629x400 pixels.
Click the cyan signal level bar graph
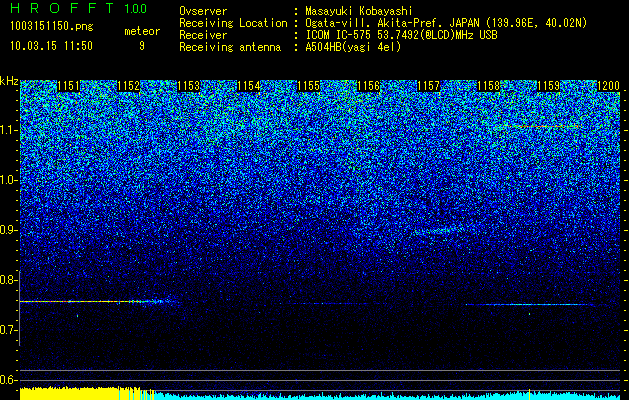[x=387, y=395]
